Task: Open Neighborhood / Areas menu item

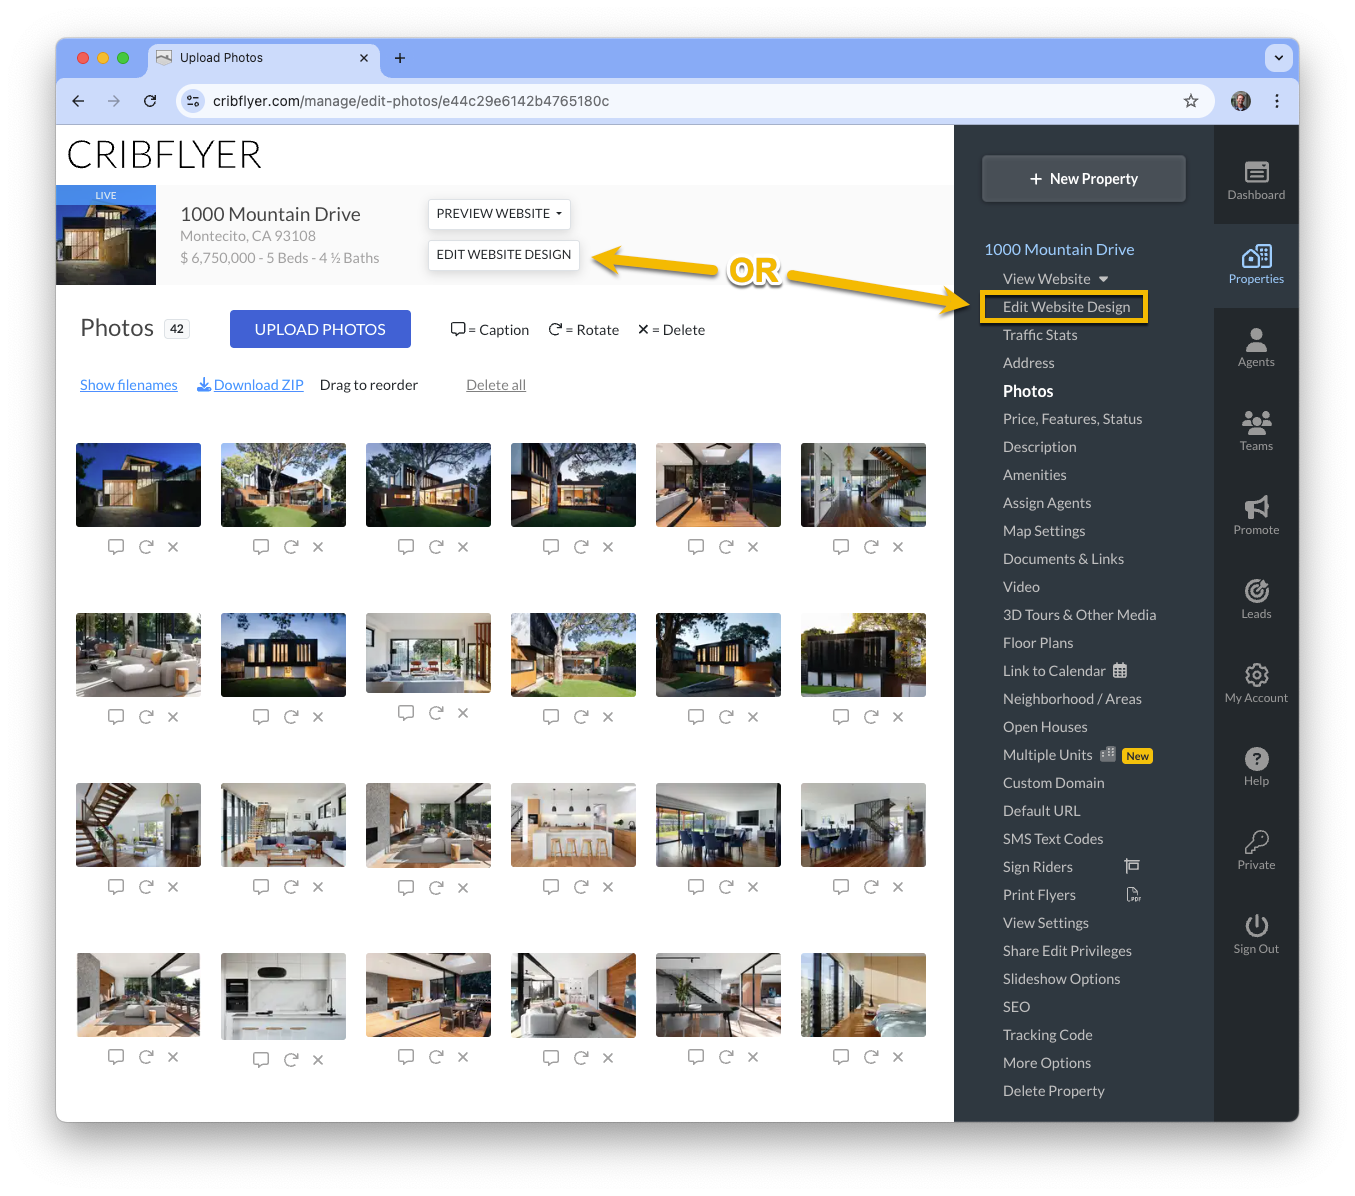Action: coord(1072,699)
